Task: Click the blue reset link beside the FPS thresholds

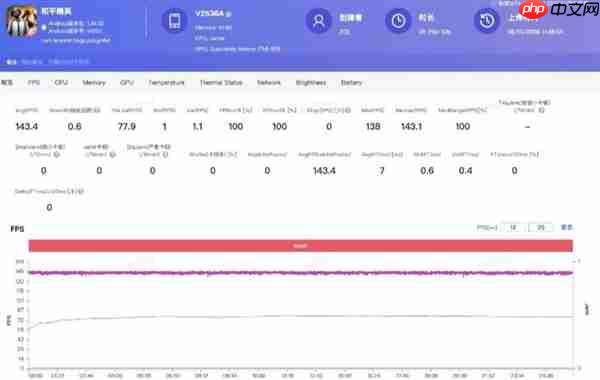Action: [x=566, y=227]
